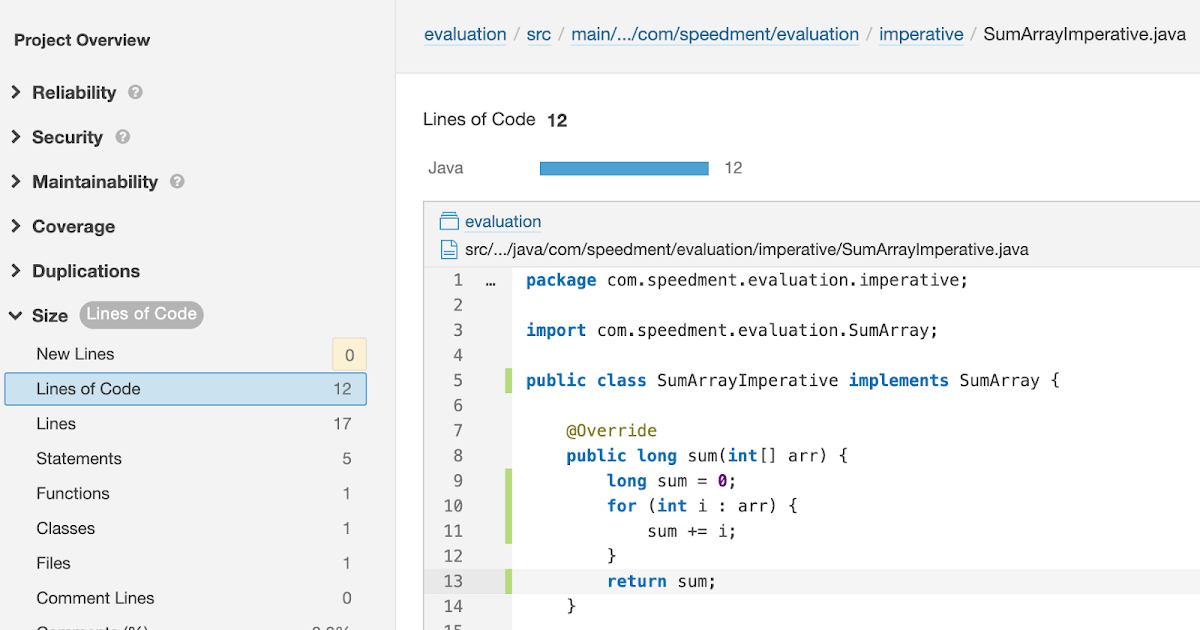Image resolution: width=1200 pixels, height=630 pixels.
Task: Click the coverage indicator beside line 5
Action: (510, 380)
